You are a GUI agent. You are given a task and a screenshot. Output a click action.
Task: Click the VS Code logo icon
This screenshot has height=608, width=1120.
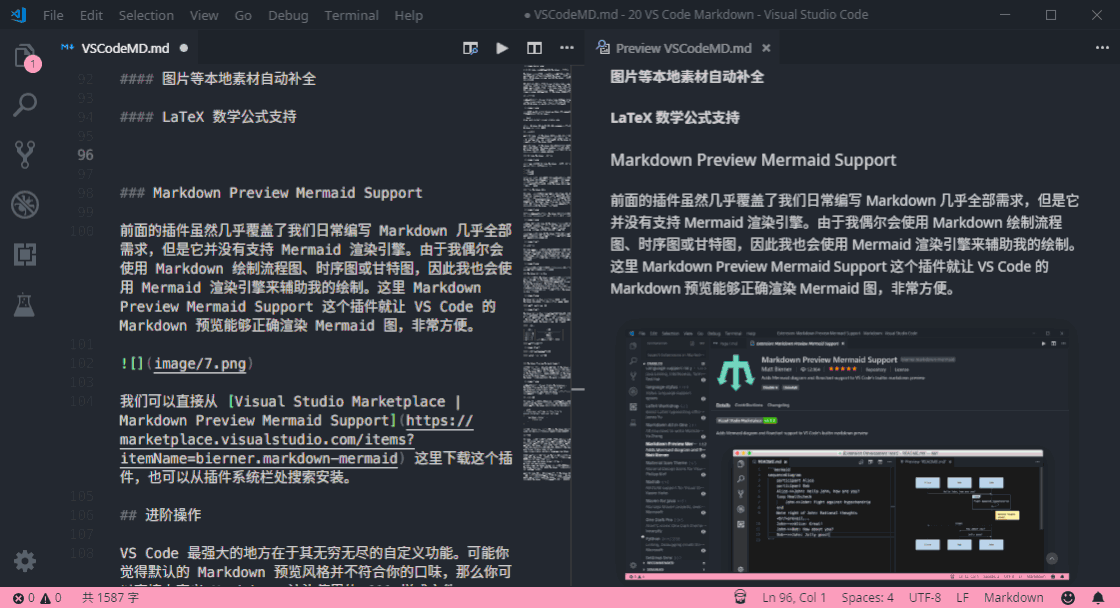pos(19,15)
